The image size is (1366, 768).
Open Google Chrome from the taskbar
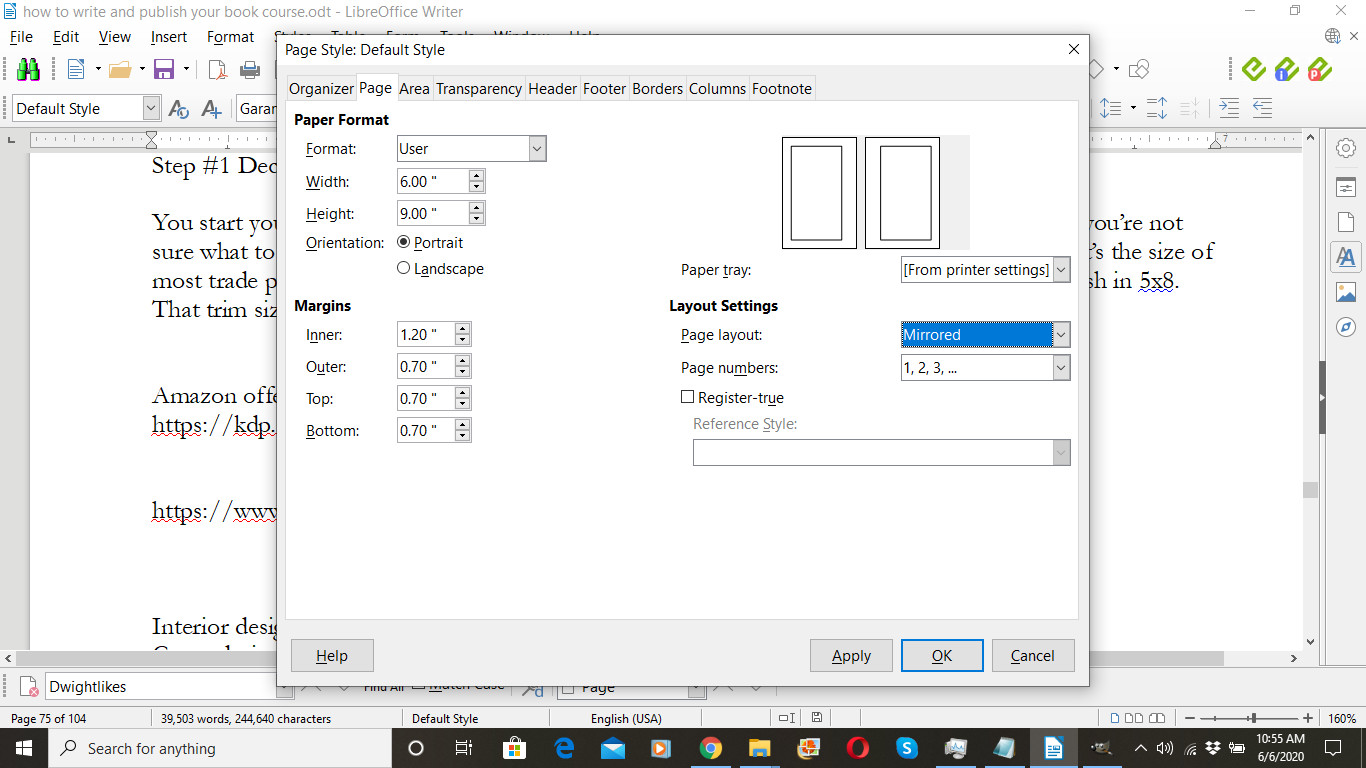(710, 748)
